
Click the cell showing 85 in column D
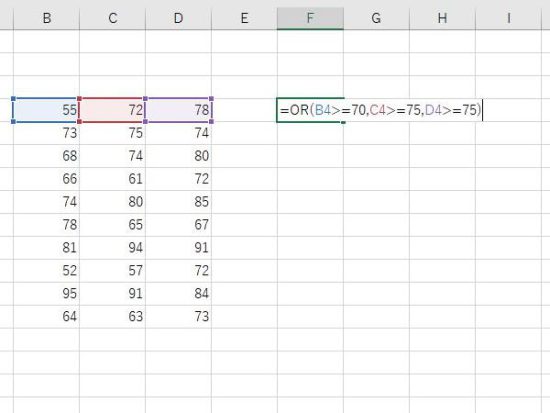(x=179, y=202)
